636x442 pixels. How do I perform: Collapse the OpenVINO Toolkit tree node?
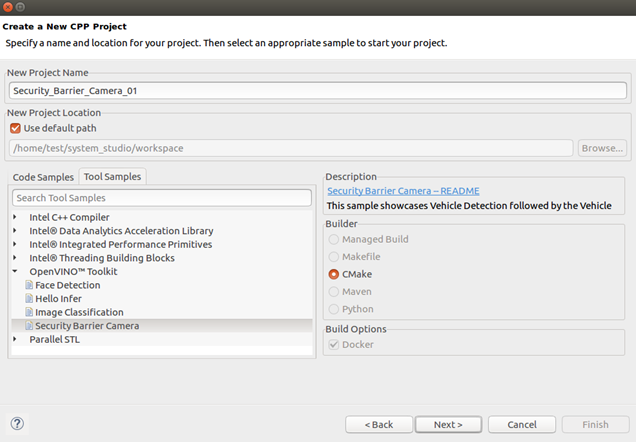tap(15, 271)
